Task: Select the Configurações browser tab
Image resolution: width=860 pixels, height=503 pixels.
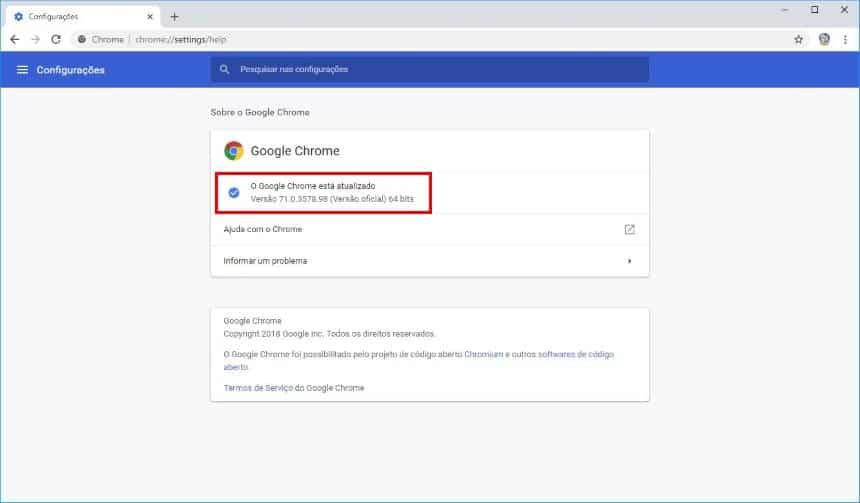Action: click(x=83, y=17)
